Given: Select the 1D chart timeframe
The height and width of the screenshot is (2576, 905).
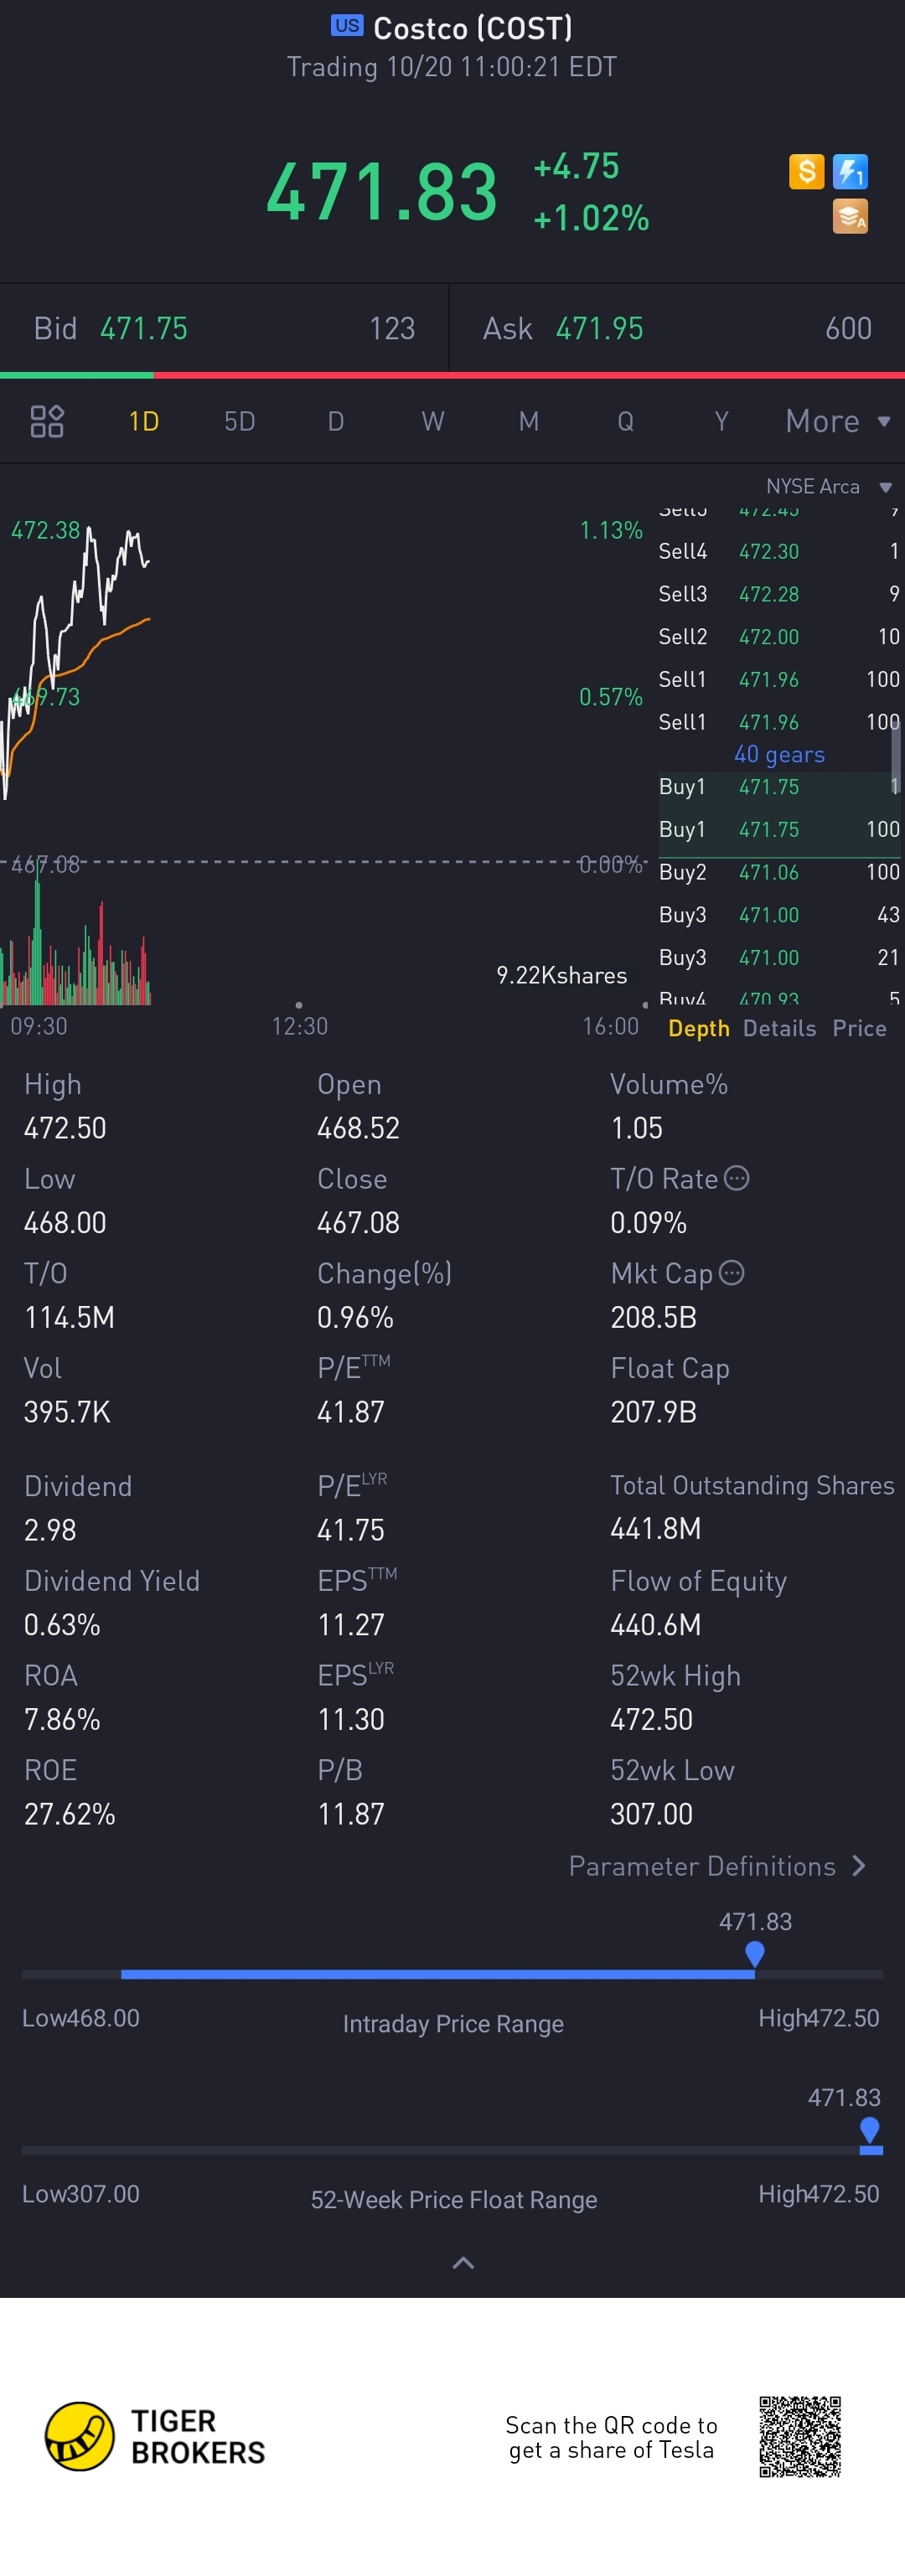Looking at the screenshot, I should (x=144, y=421).
